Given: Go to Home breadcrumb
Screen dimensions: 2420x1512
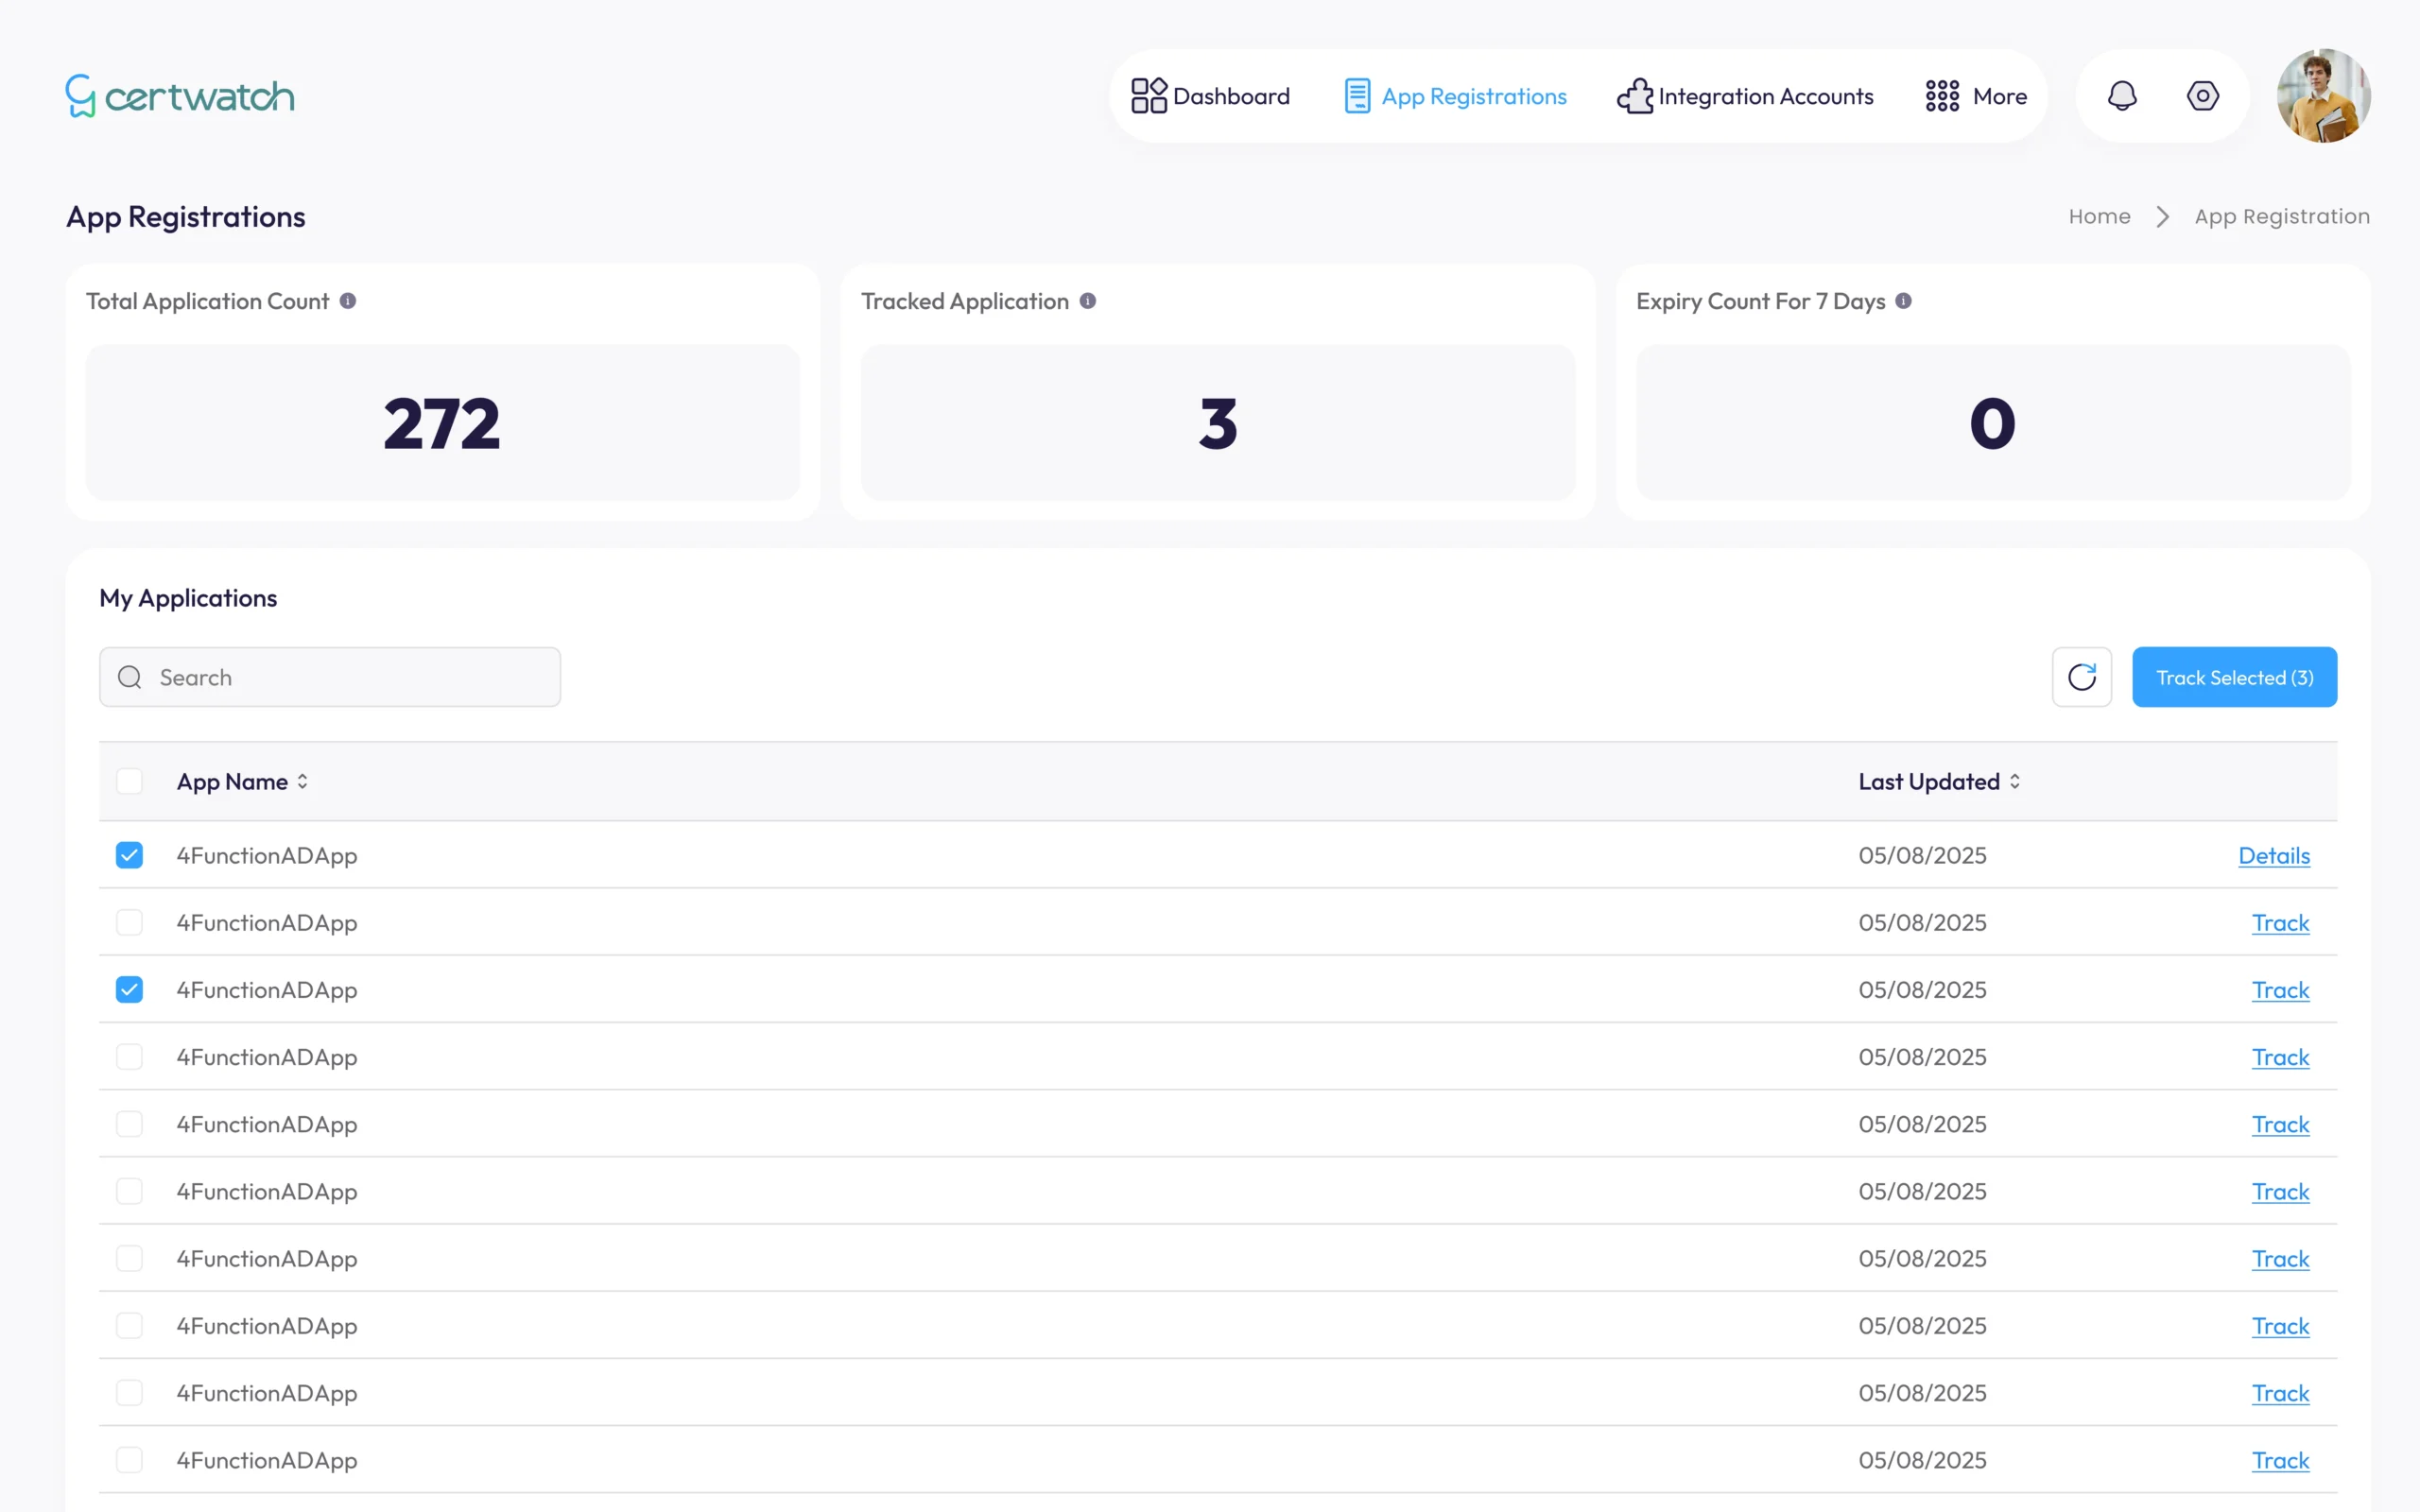Looking at the screenshot, I should pyautogui.click(x=2099, y=217).
